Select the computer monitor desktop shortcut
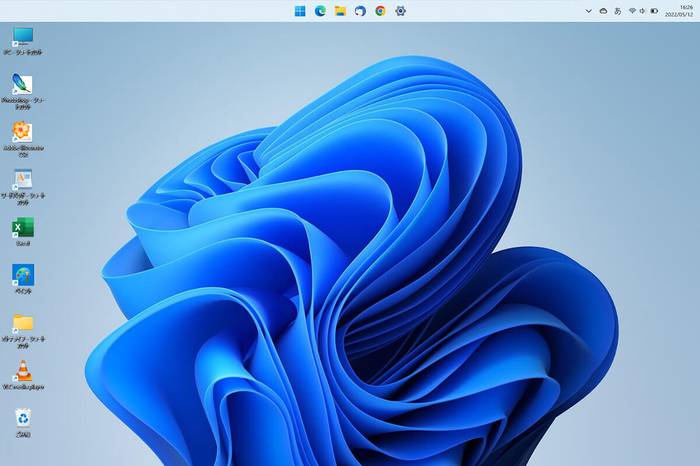The image size is (700, 466). click(23, 41)
